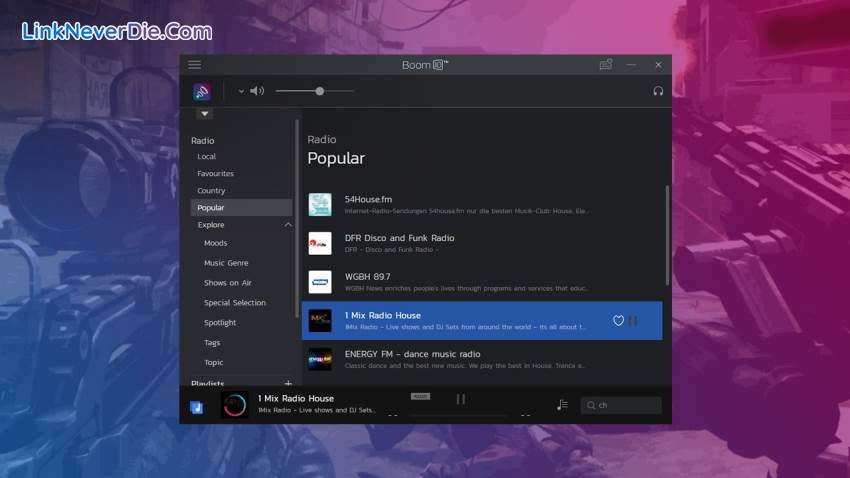Select Favourites in the Radio sidebar
This screenshot has height=478, width=850.
pyautogui.click(x=215, y=174)
